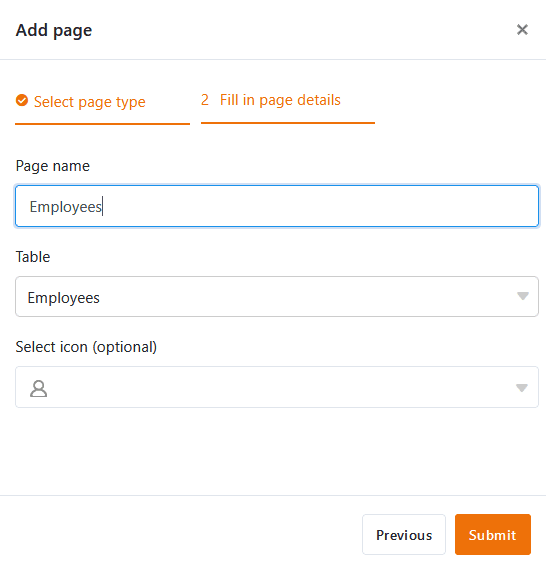Click the orange checkmark beside Select page type
Screen dimensions: 546x571
click(x=22, y=100)
